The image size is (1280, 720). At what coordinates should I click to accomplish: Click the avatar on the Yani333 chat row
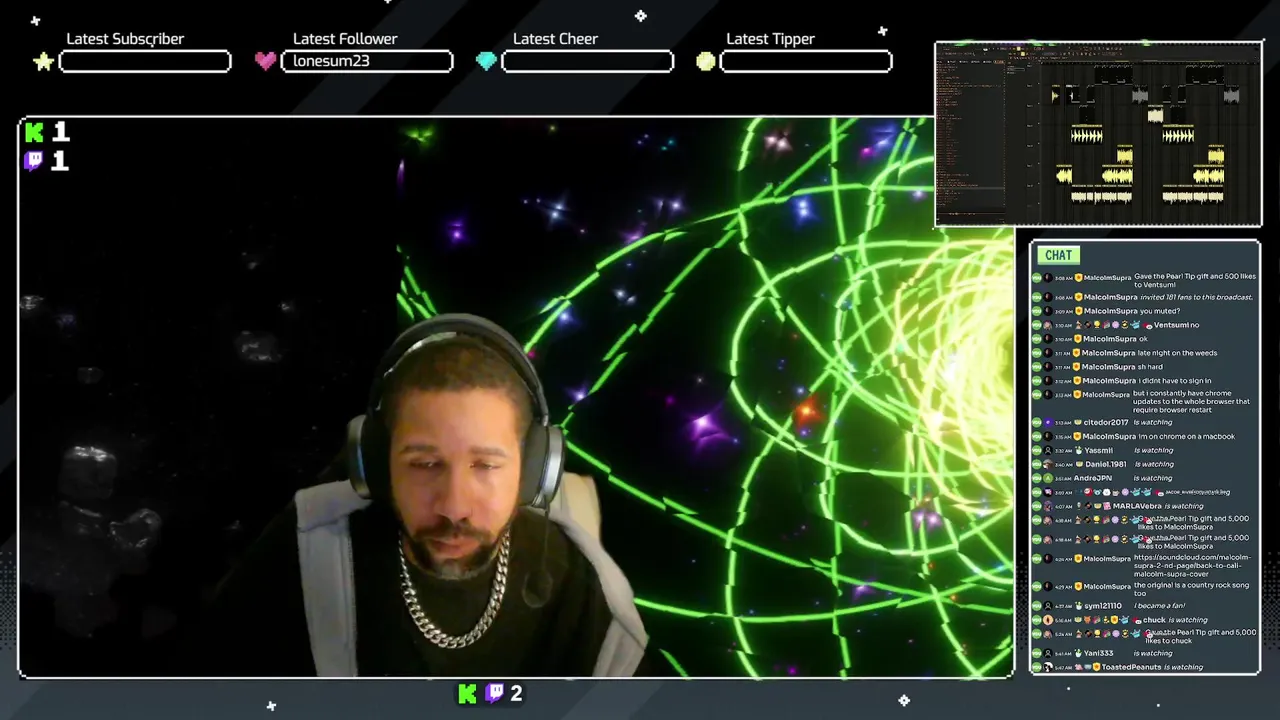point(1047,653)
